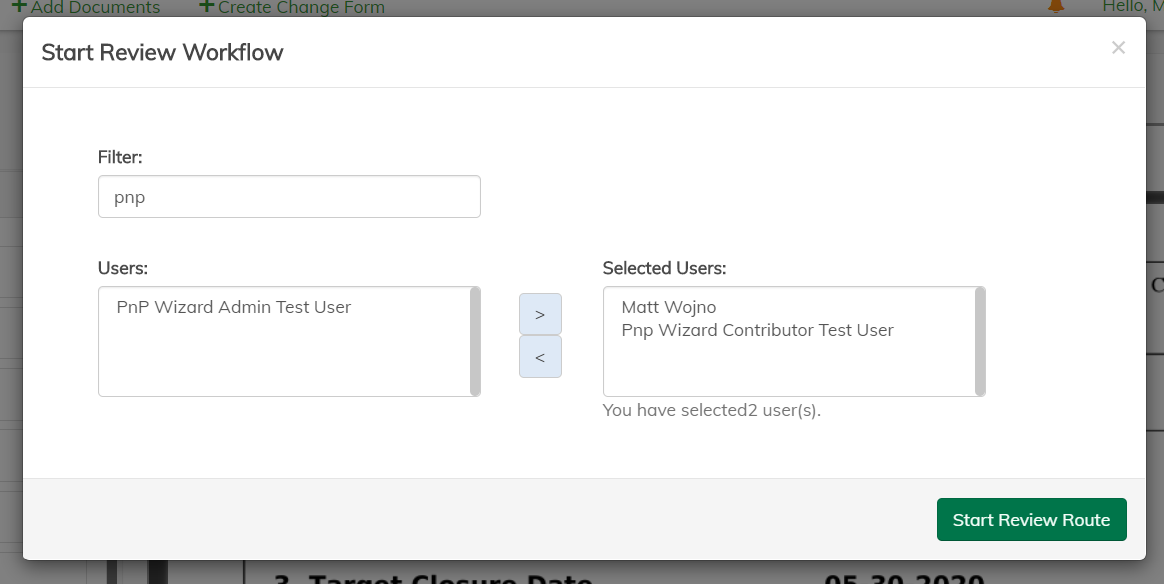1164x584 pixels.
Task: Click the Selected Users label
Action: (x=664, y=268)
